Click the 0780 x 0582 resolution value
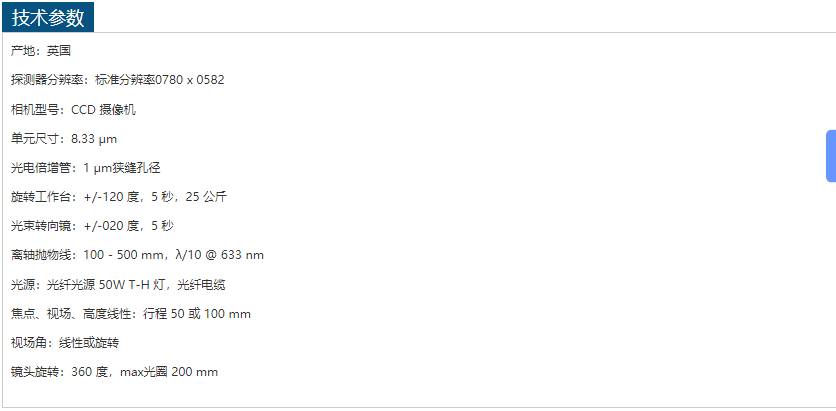 pyautogui.click(x=190, y=80)
